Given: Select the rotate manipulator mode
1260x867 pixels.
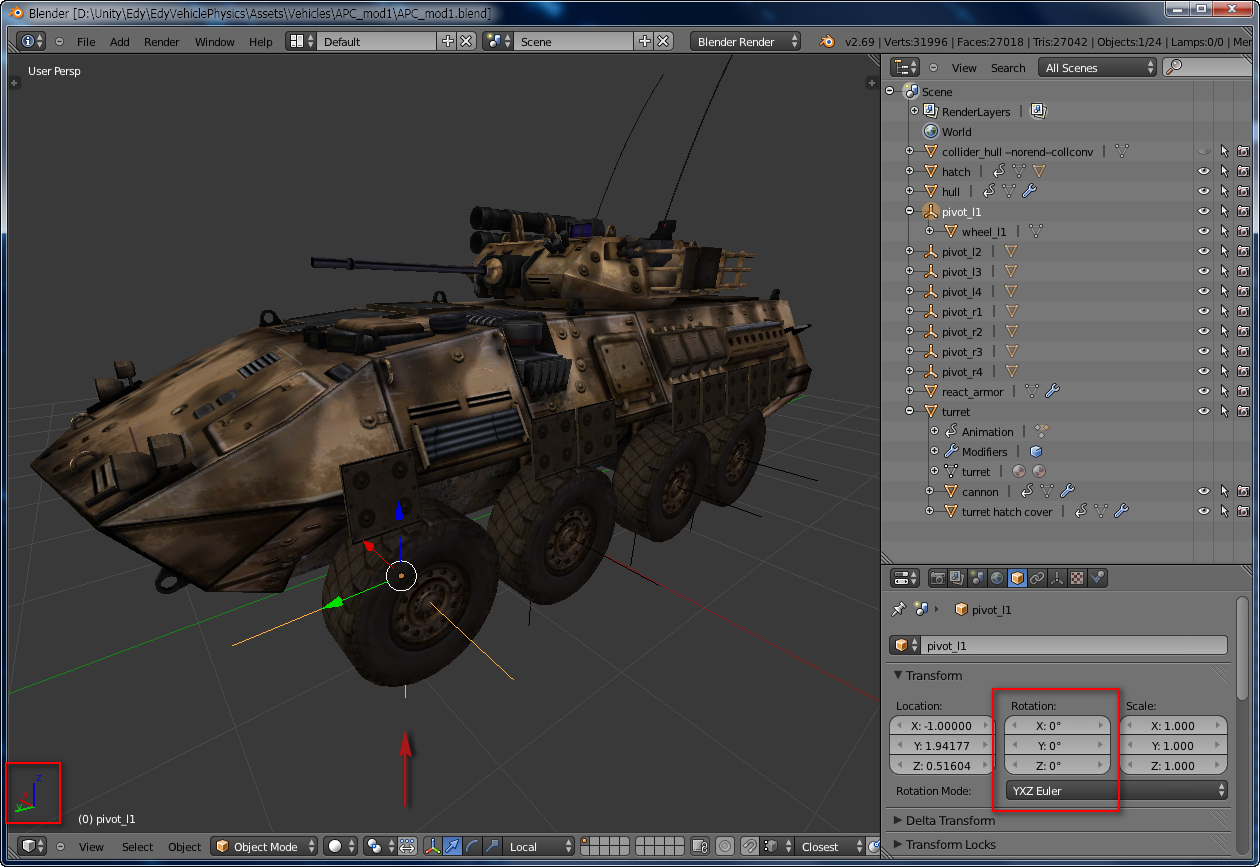Looking at the screenshot, I should 472,847.
